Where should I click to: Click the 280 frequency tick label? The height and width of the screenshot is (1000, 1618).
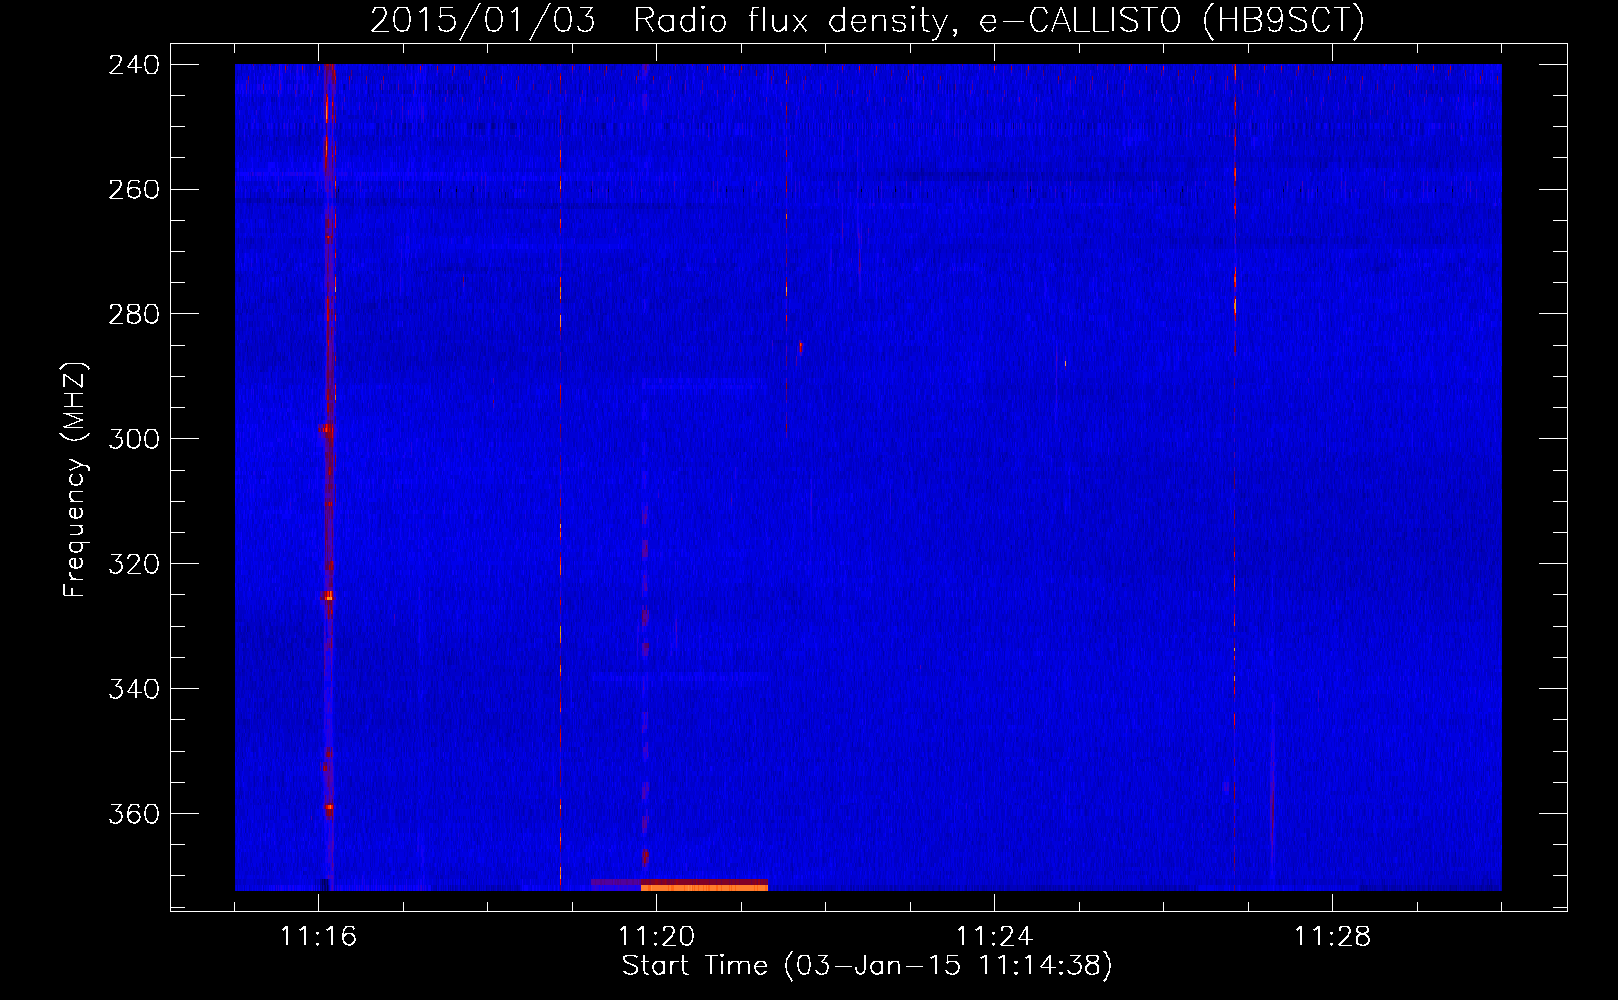[x=134, y=314]
